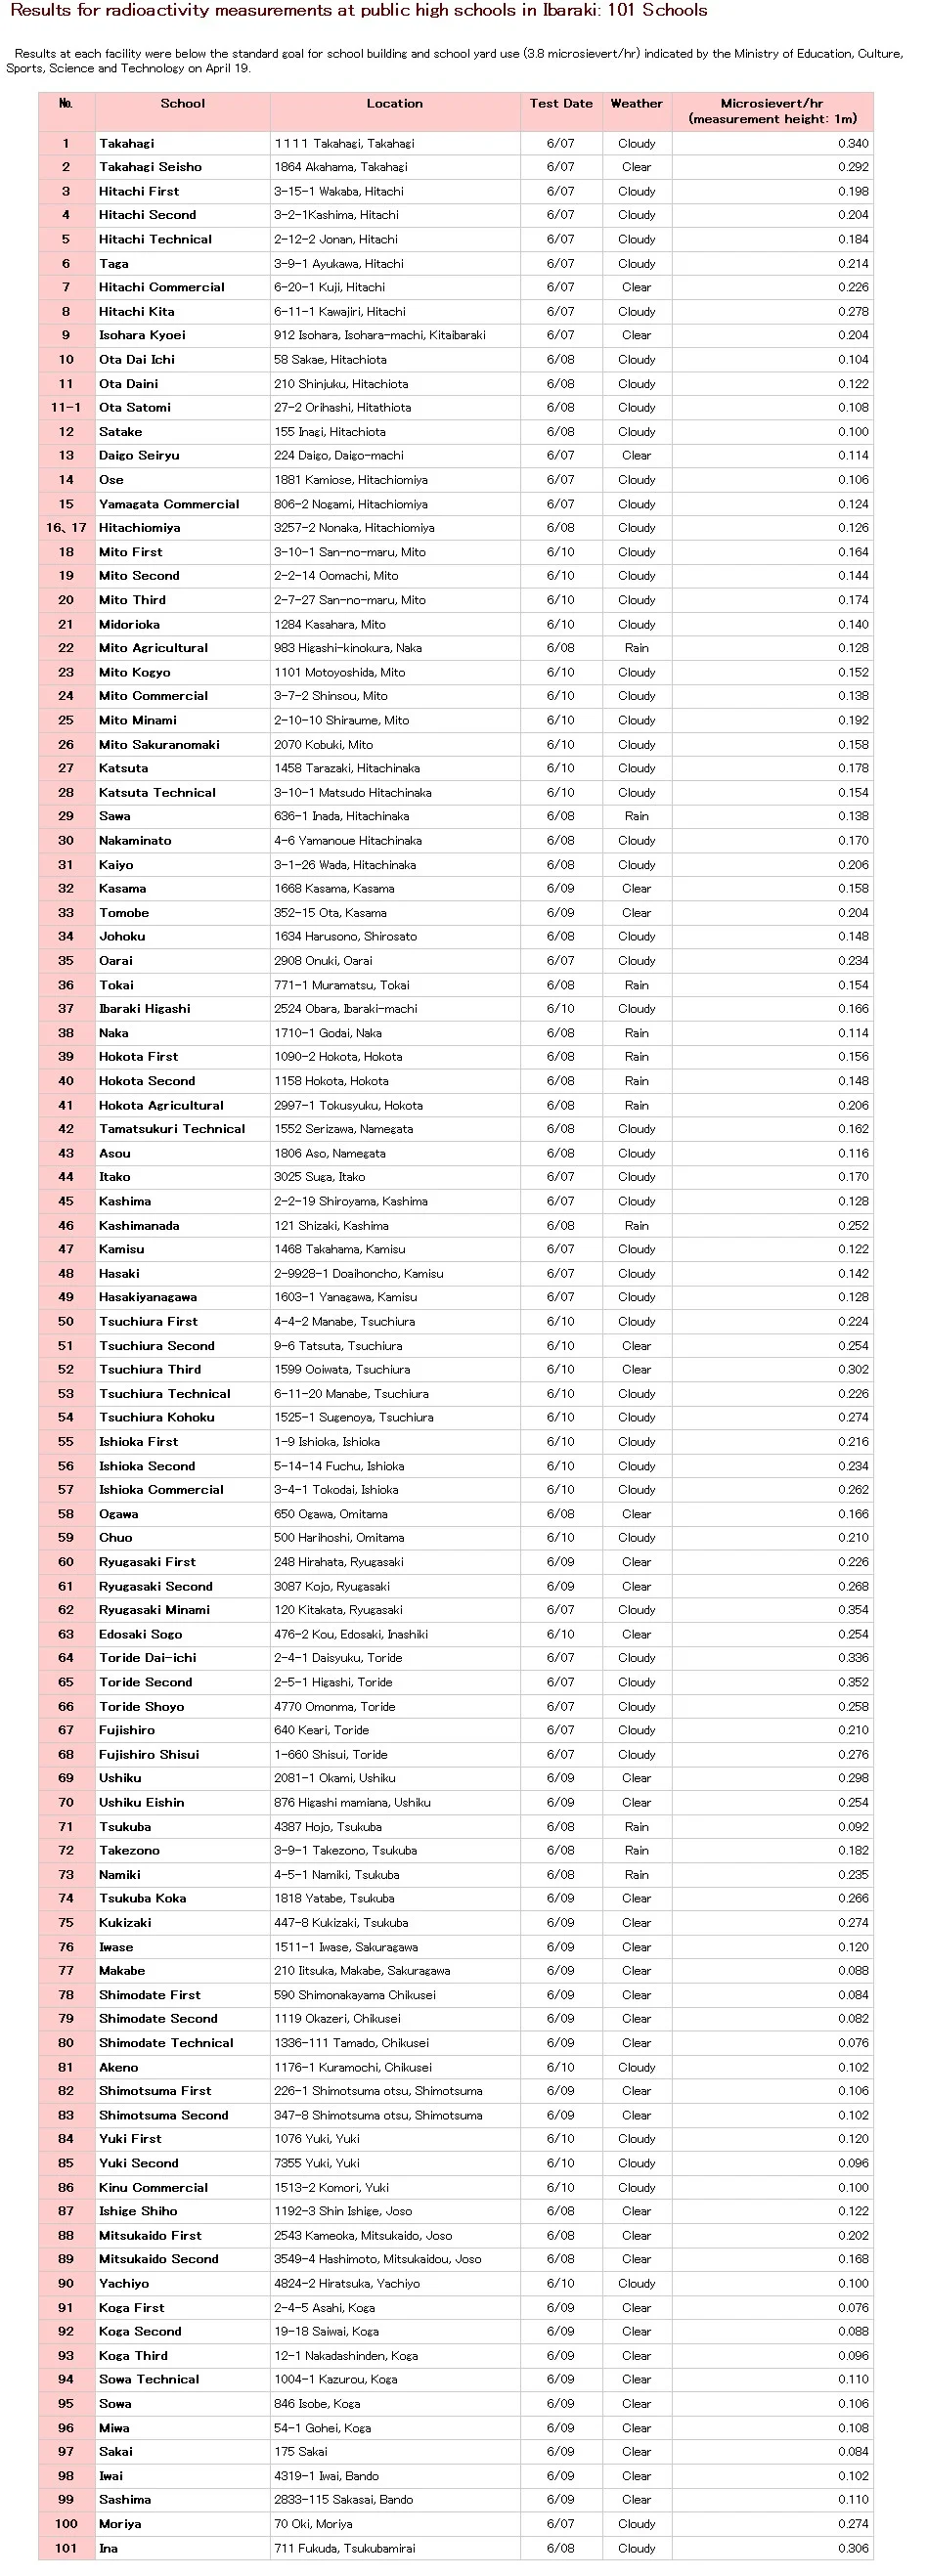
Task: Click Ryugasaki Minami 0.354 reading
Action: pyautogui.click(x=853, y=1610)
